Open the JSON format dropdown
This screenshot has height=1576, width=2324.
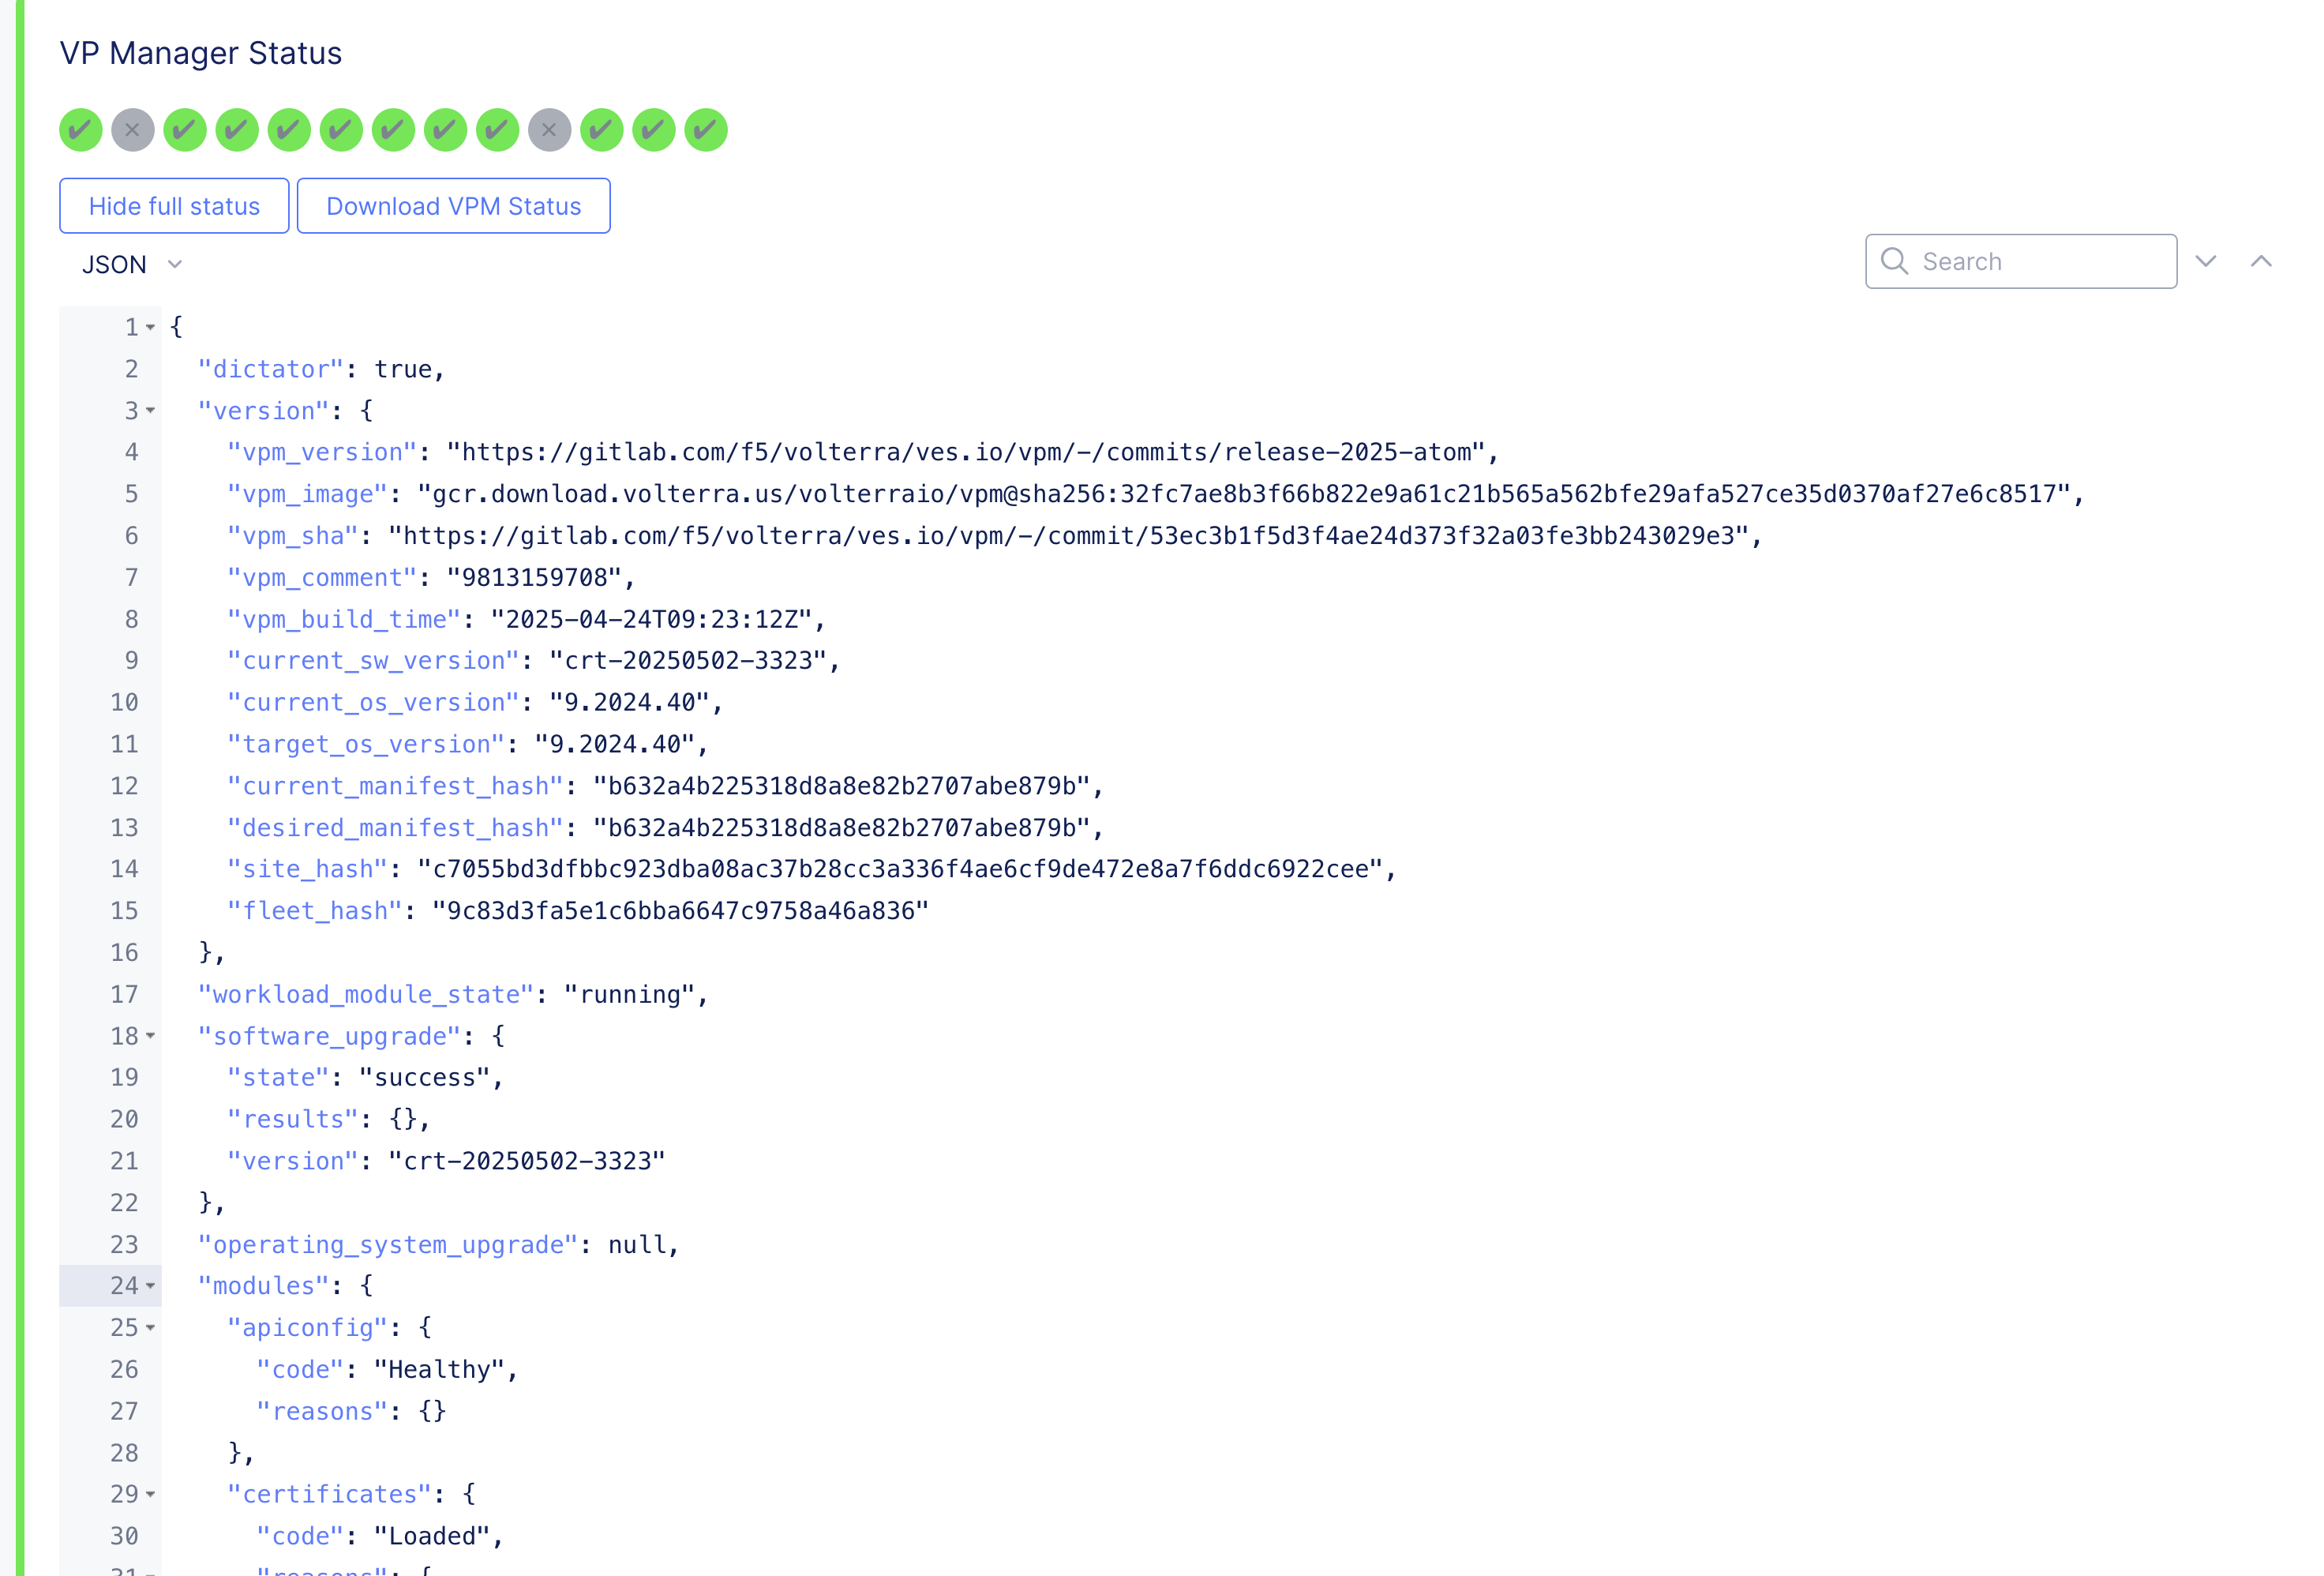click(x=132, y=265)
